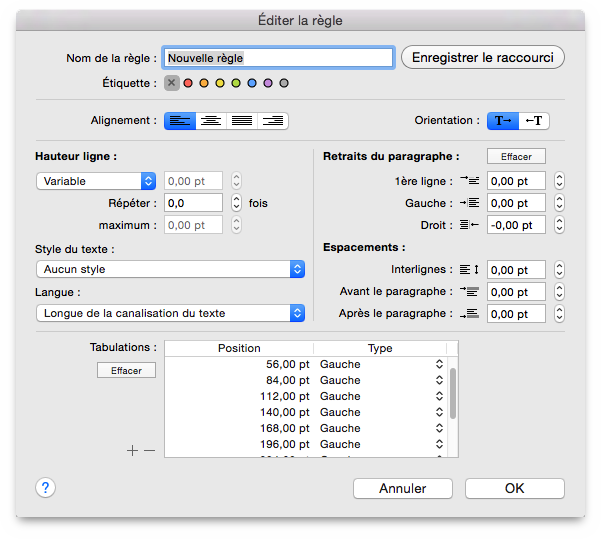
Task: Select center text alignment icon
Action: click(x=211, y=121)
